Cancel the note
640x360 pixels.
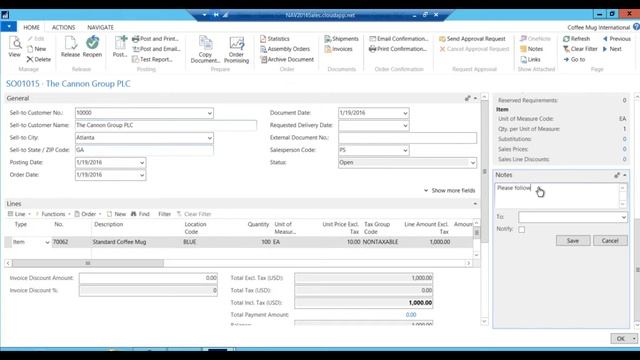[610, 241]
